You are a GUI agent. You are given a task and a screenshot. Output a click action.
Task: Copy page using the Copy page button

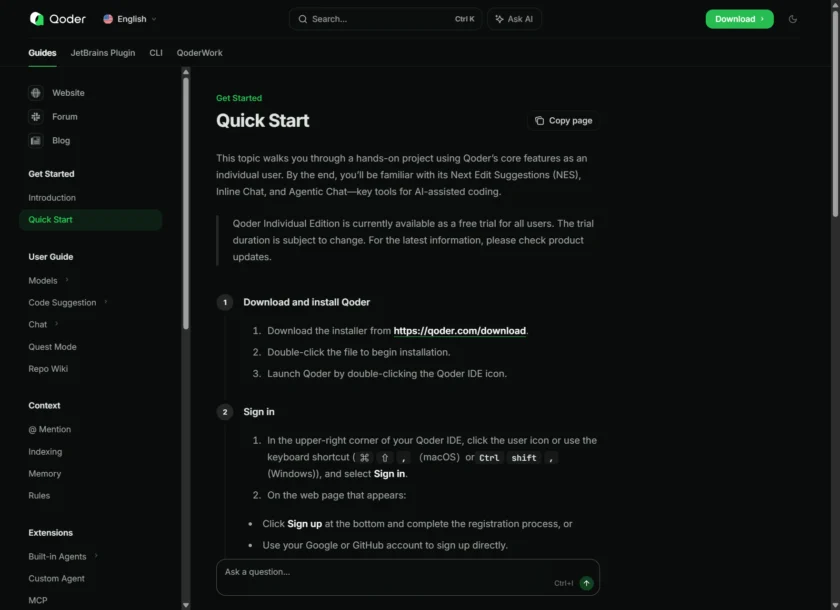pos(563,121)
